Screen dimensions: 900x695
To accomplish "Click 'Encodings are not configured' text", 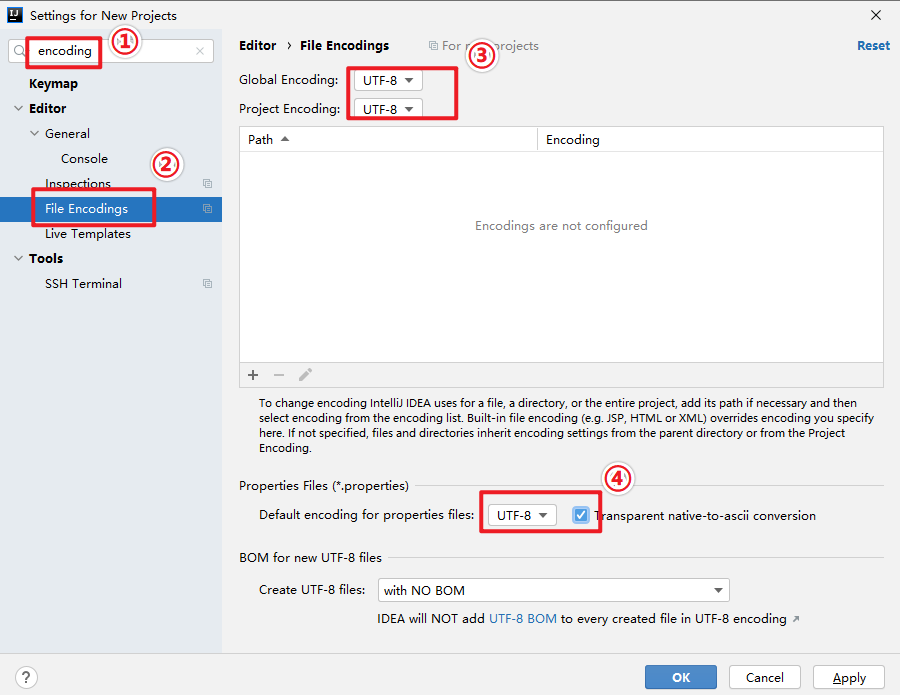I will click(x=561, y=226).
